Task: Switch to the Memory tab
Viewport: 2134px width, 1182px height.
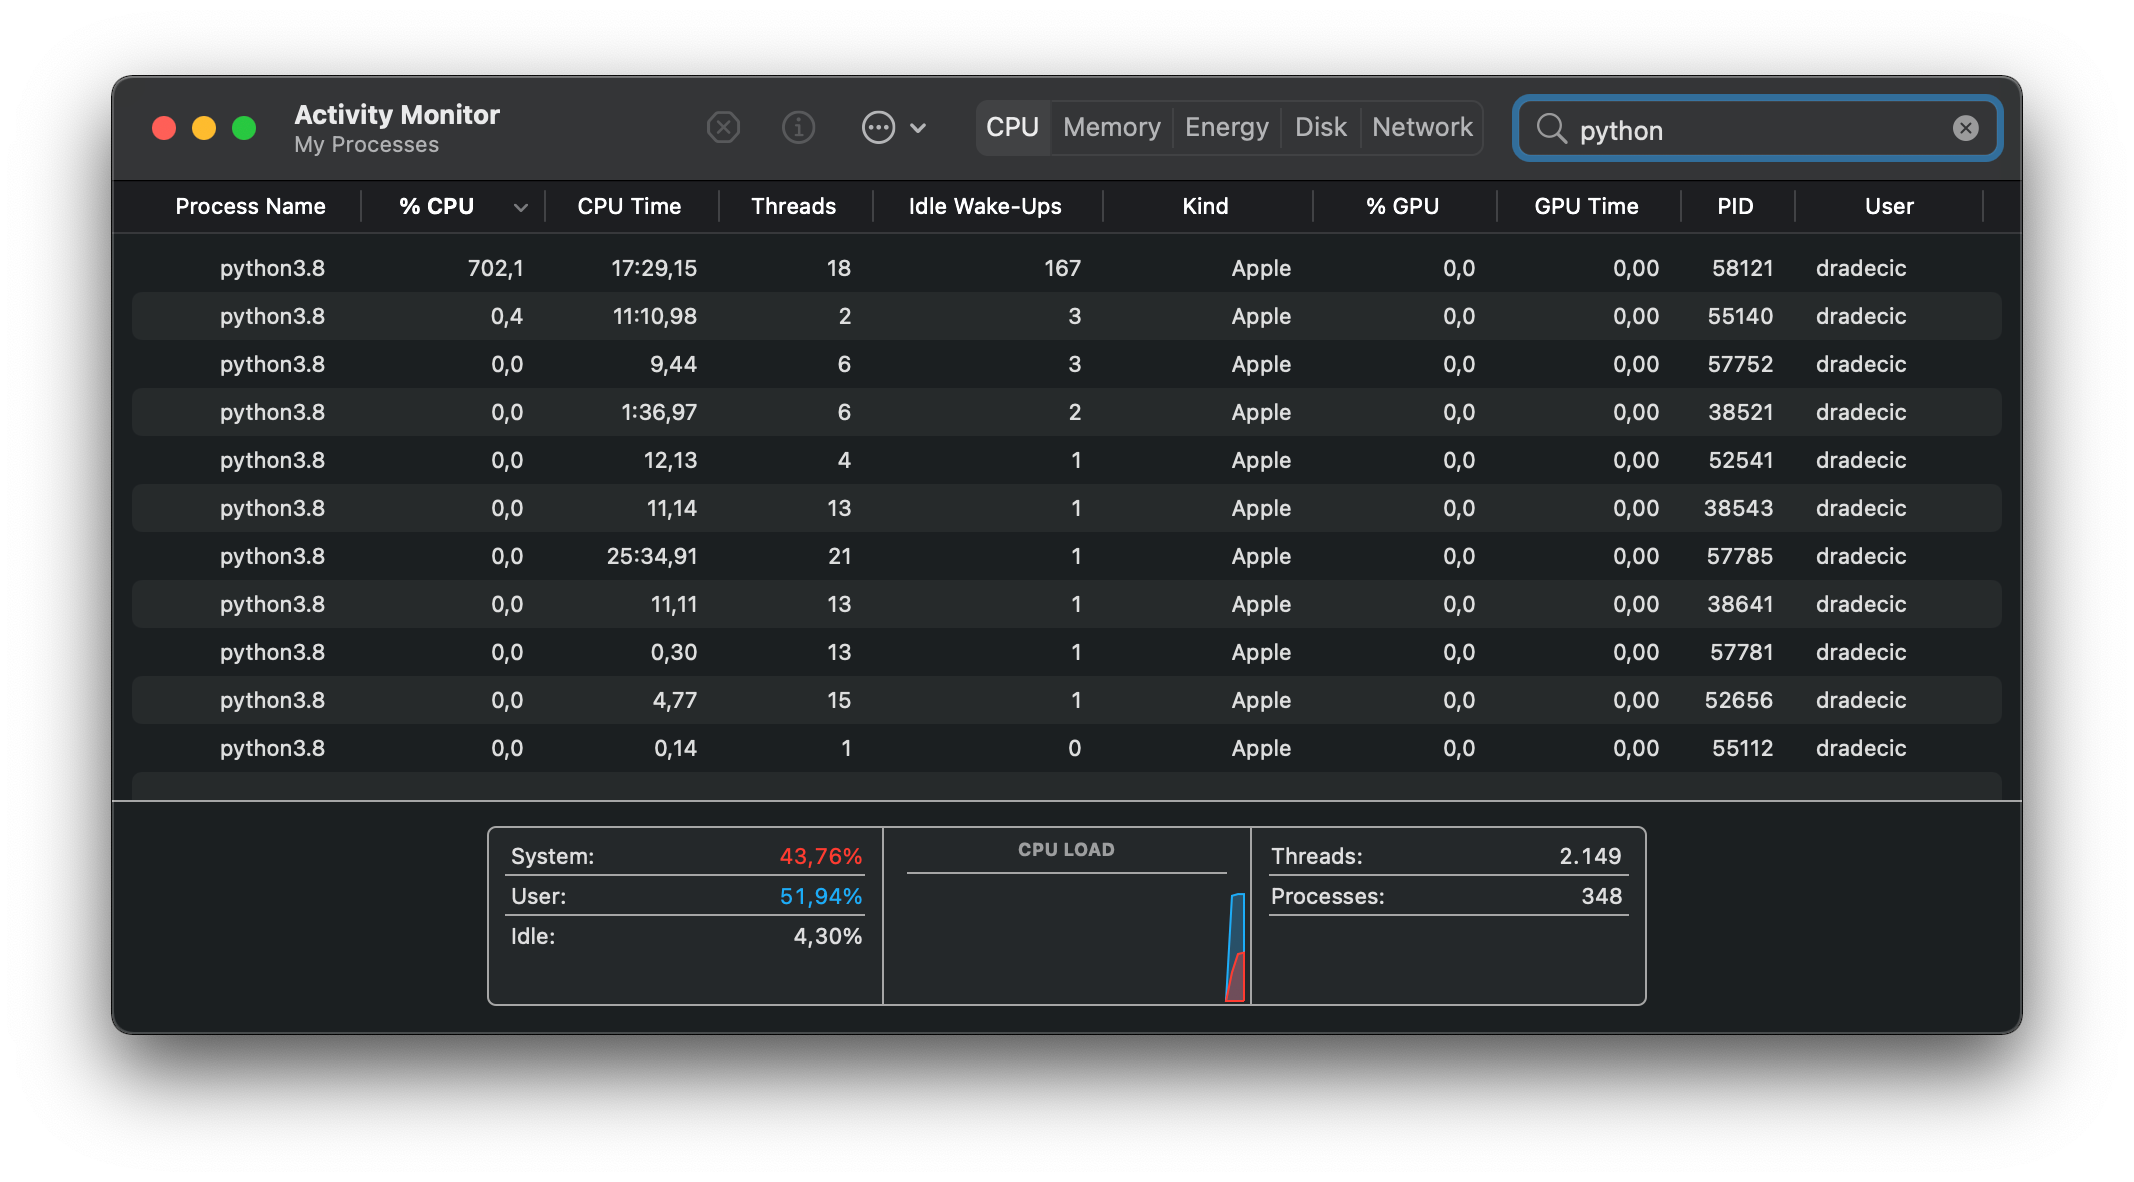Action: [x=1111, y=128]
